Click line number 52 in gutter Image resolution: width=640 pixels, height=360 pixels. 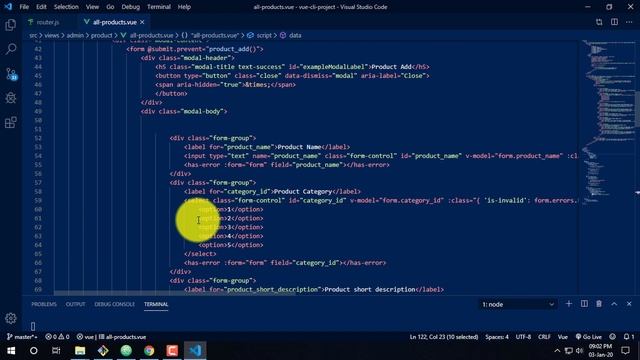38,138
